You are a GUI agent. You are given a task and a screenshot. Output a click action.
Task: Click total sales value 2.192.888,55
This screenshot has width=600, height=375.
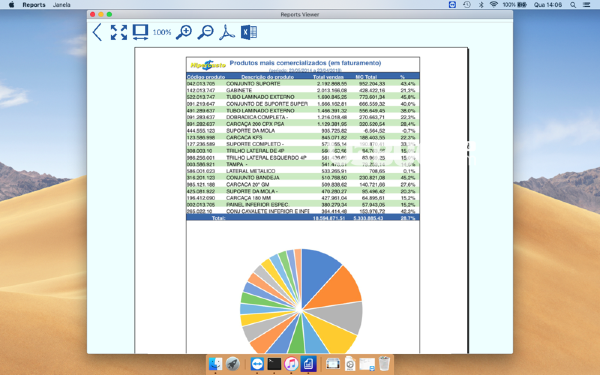click(332, 83)
